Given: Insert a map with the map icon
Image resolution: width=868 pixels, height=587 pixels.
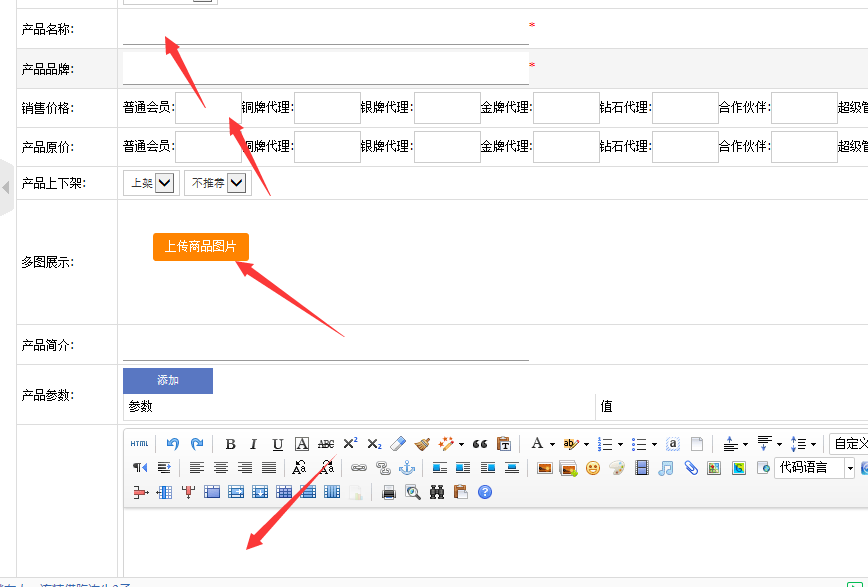Looking at the screenshot, I should click(x=714, y=468).
